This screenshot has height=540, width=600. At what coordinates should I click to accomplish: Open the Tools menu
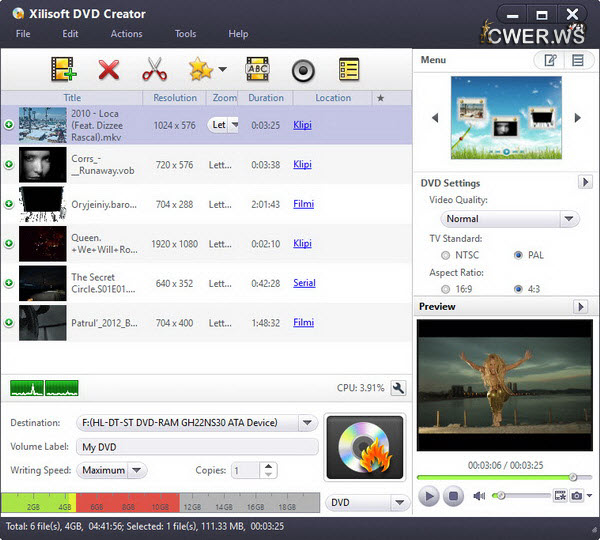(185, 34)
